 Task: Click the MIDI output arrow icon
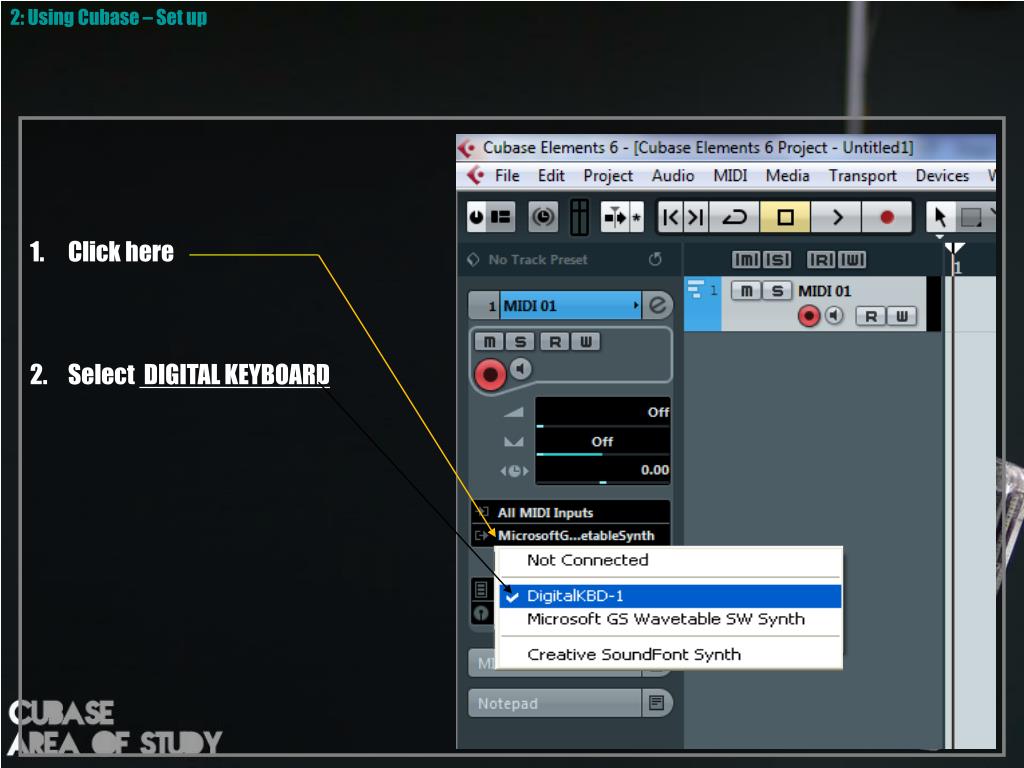tap(482, 536)
